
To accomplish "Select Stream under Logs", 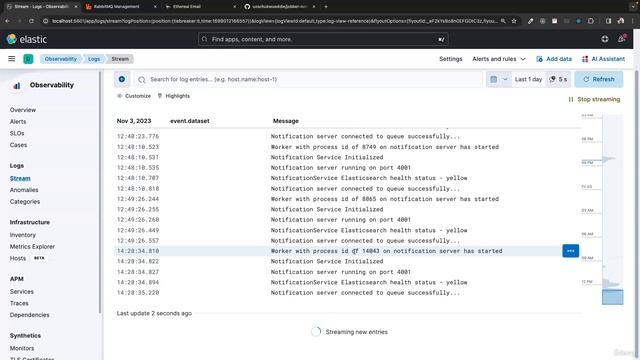I will click(x=20, y=178).
